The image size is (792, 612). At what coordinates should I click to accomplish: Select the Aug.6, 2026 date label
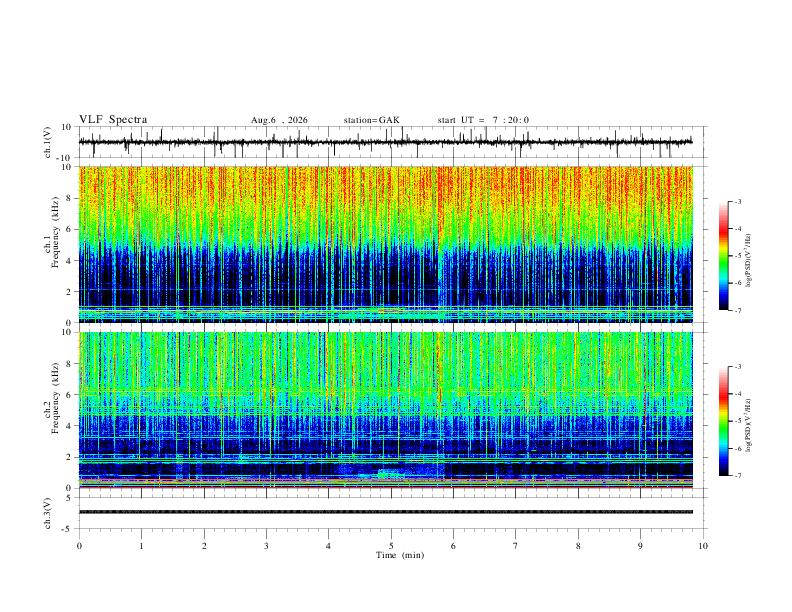point(279,120)
